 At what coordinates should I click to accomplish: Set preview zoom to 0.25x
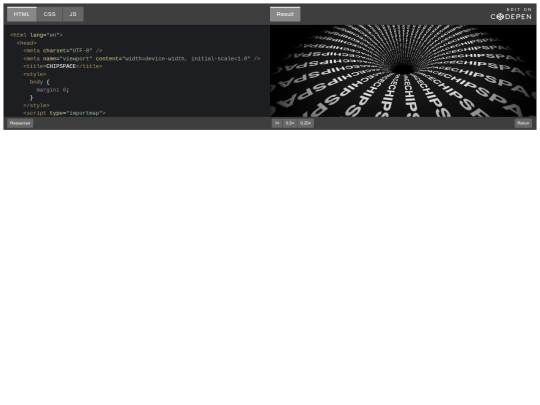point(305,123)
